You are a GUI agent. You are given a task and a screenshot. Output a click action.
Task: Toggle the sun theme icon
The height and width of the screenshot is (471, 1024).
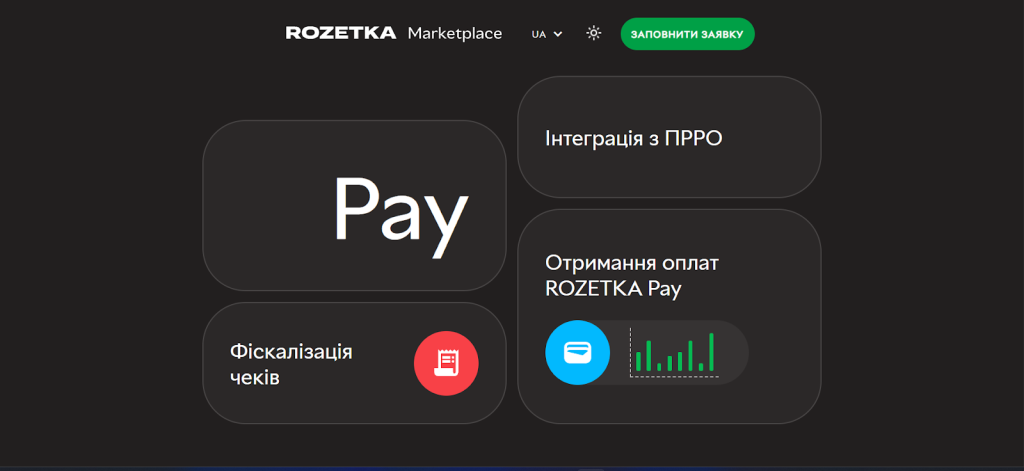594,33
